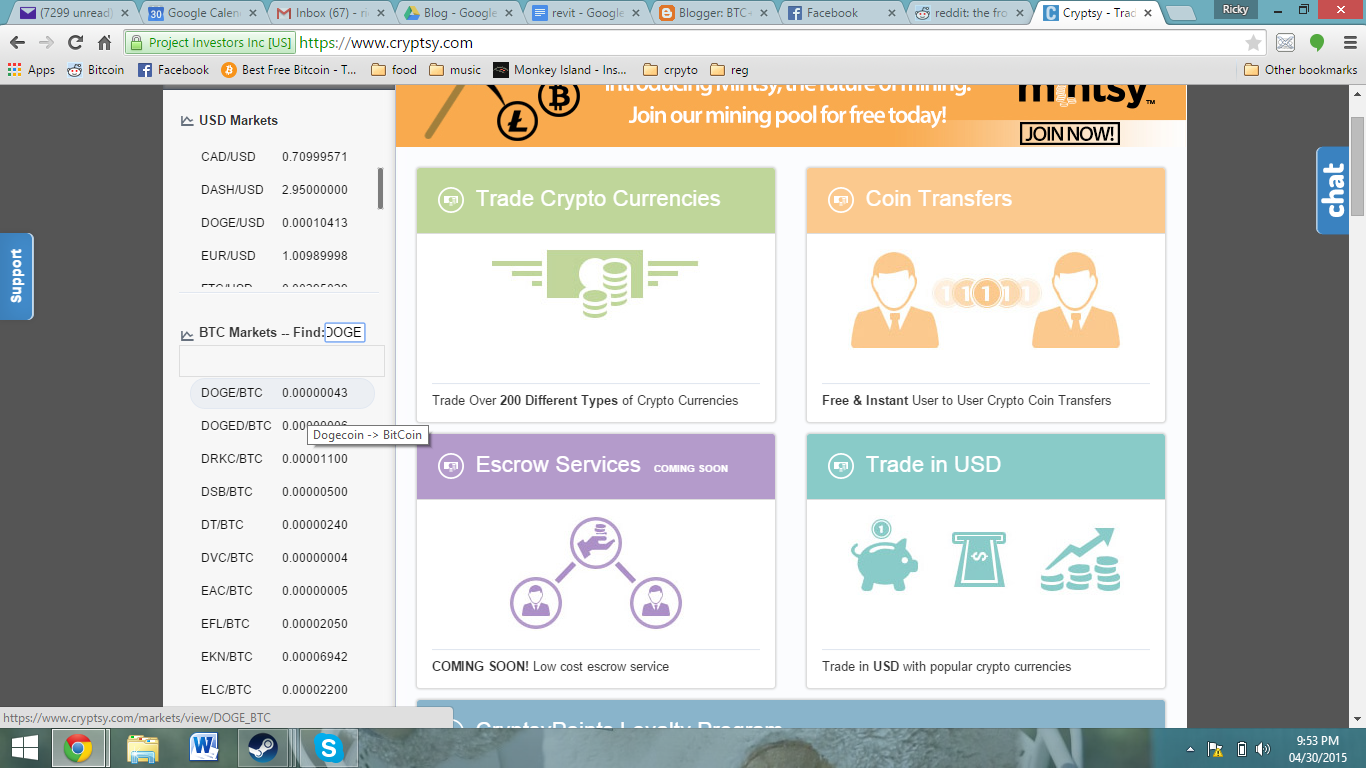
Task: Open the music bookmarks folder
Action: [455, 70]
